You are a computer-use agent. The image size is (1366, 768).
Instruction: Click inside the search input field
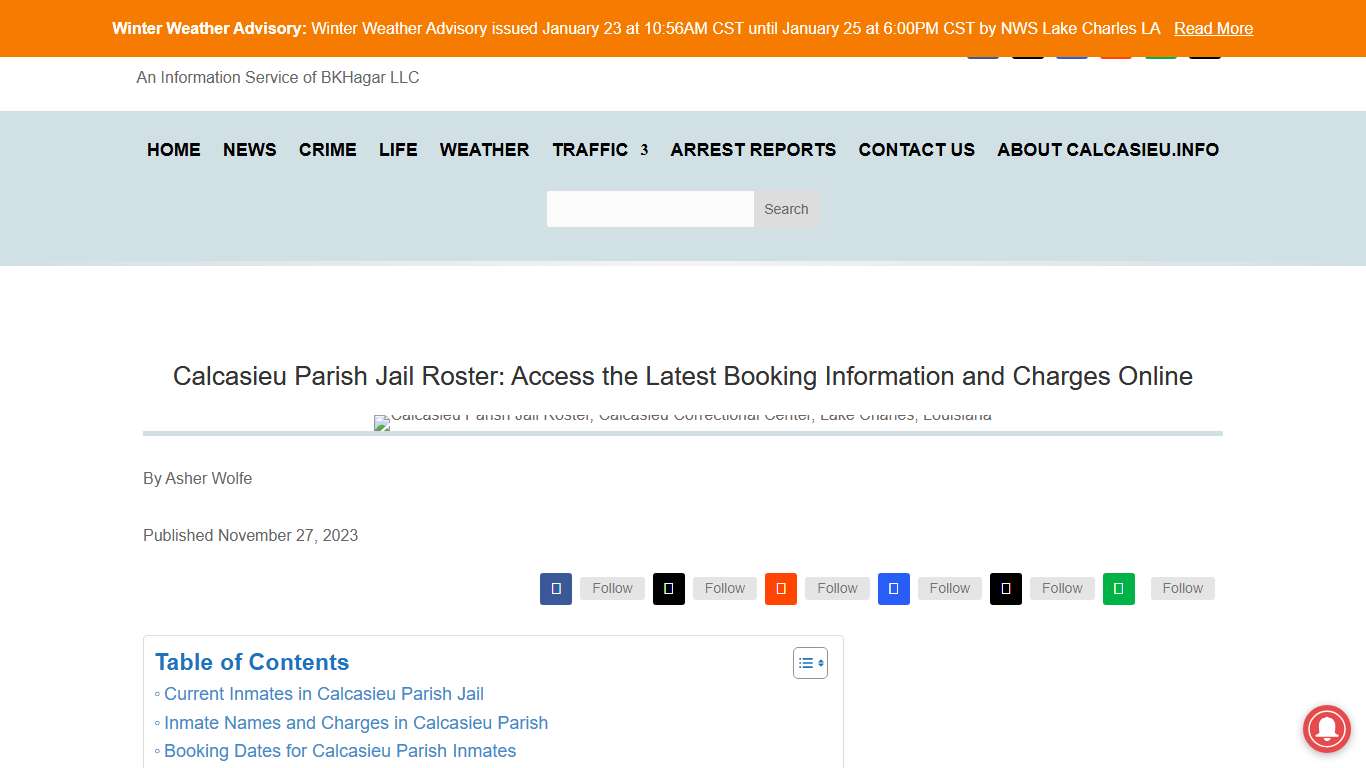[650, 209]
